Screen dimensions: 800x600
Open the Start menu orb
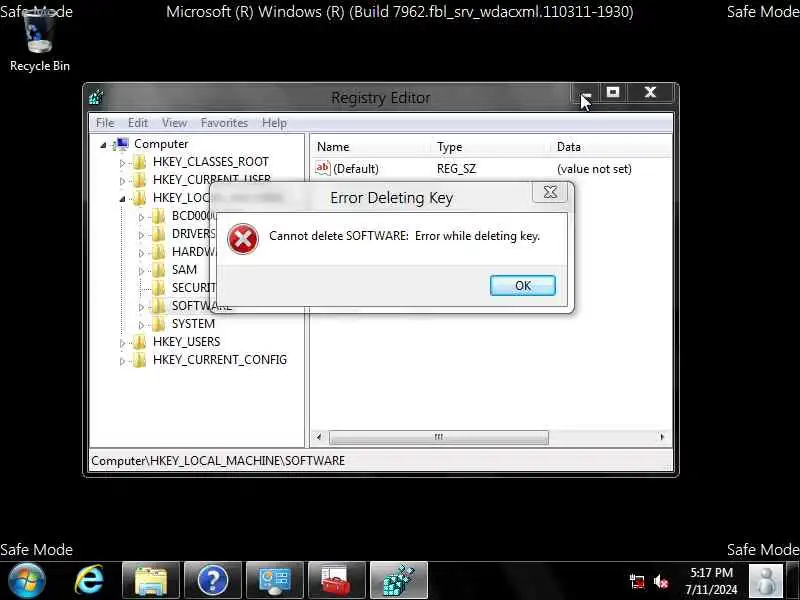pos(26,581)
